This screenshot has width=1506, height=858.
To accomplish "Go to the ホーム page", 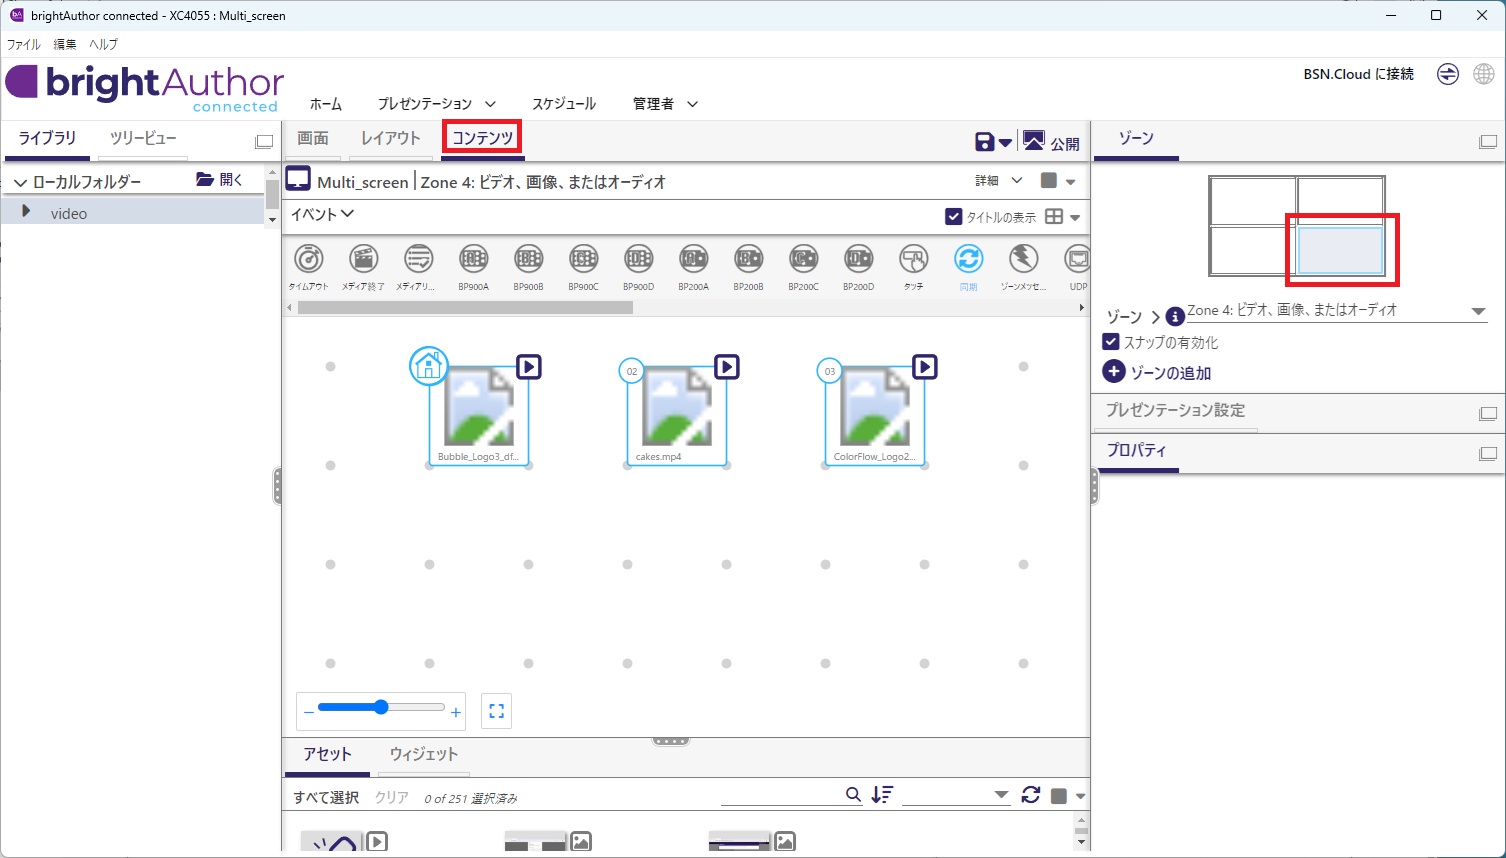I will (326, 104).
